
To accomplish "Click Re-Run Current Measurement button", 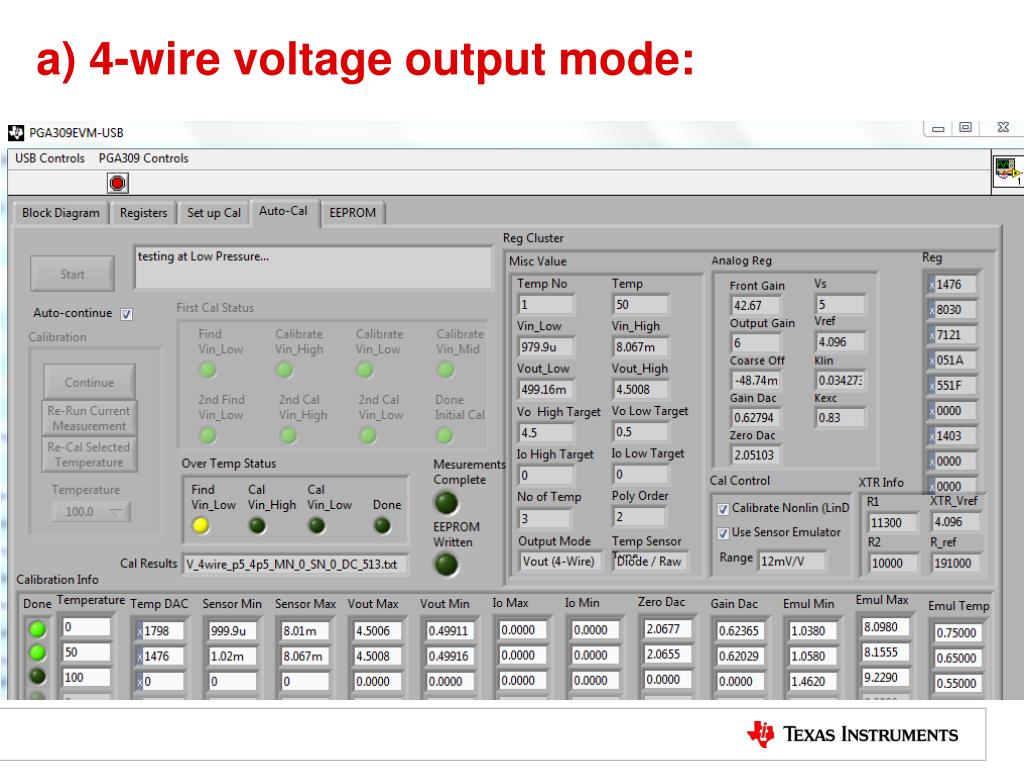I will tap(89, 418).
